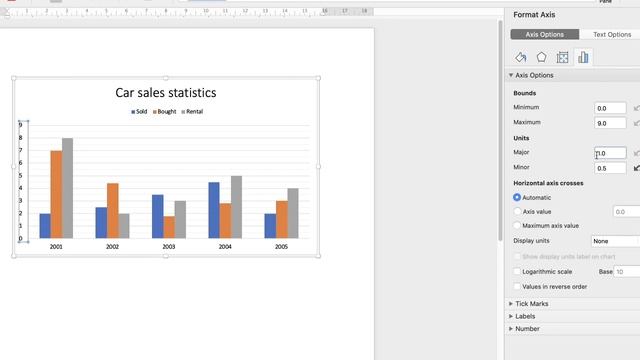Image resolution: width=640 pixels, height=360 pixels.
Task: Expand the Labels section
Action: click(x=511, y=316)
